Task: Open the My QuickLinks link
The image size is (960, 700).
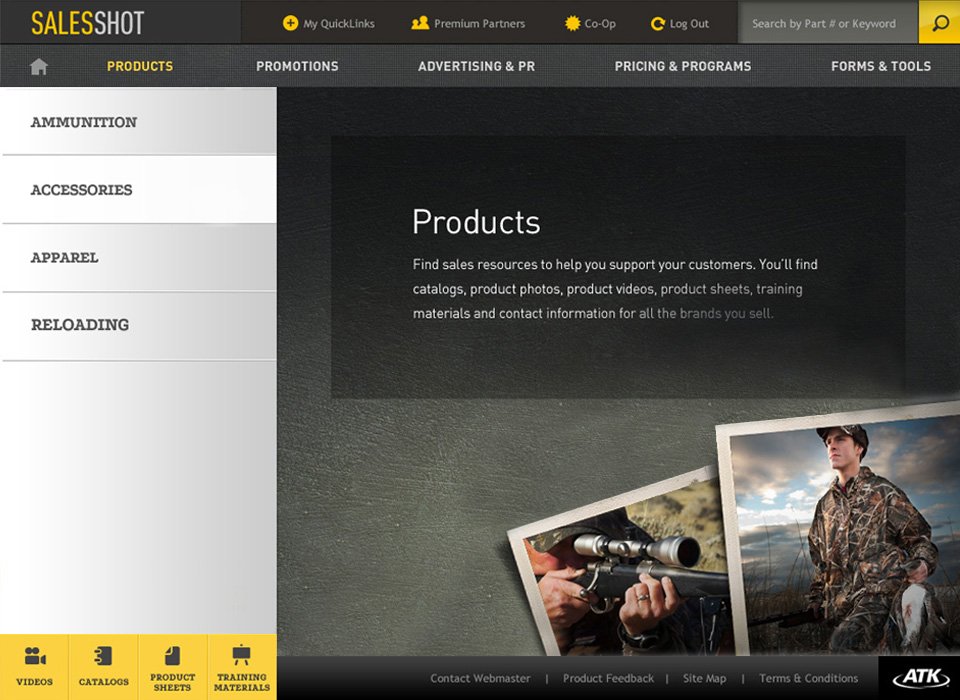Action: [339, 24]
